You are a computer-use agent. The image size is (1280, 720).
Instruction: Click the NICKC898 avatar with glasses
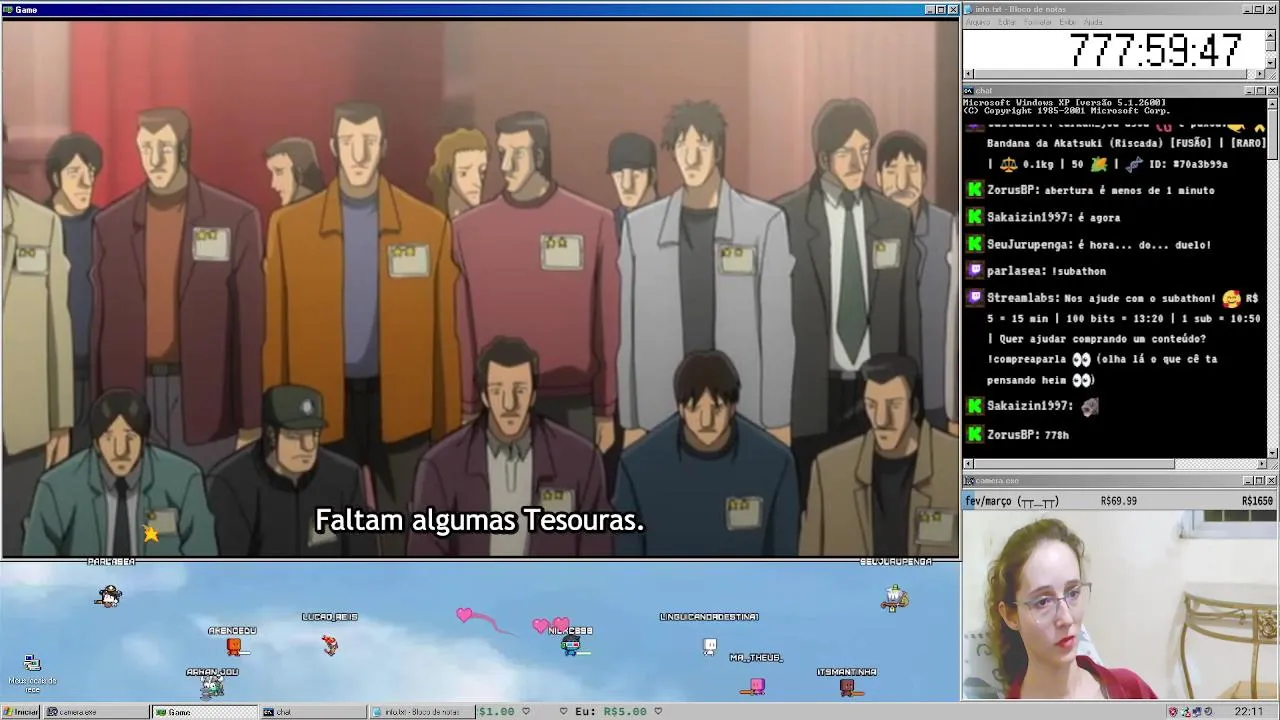(570, 646)
